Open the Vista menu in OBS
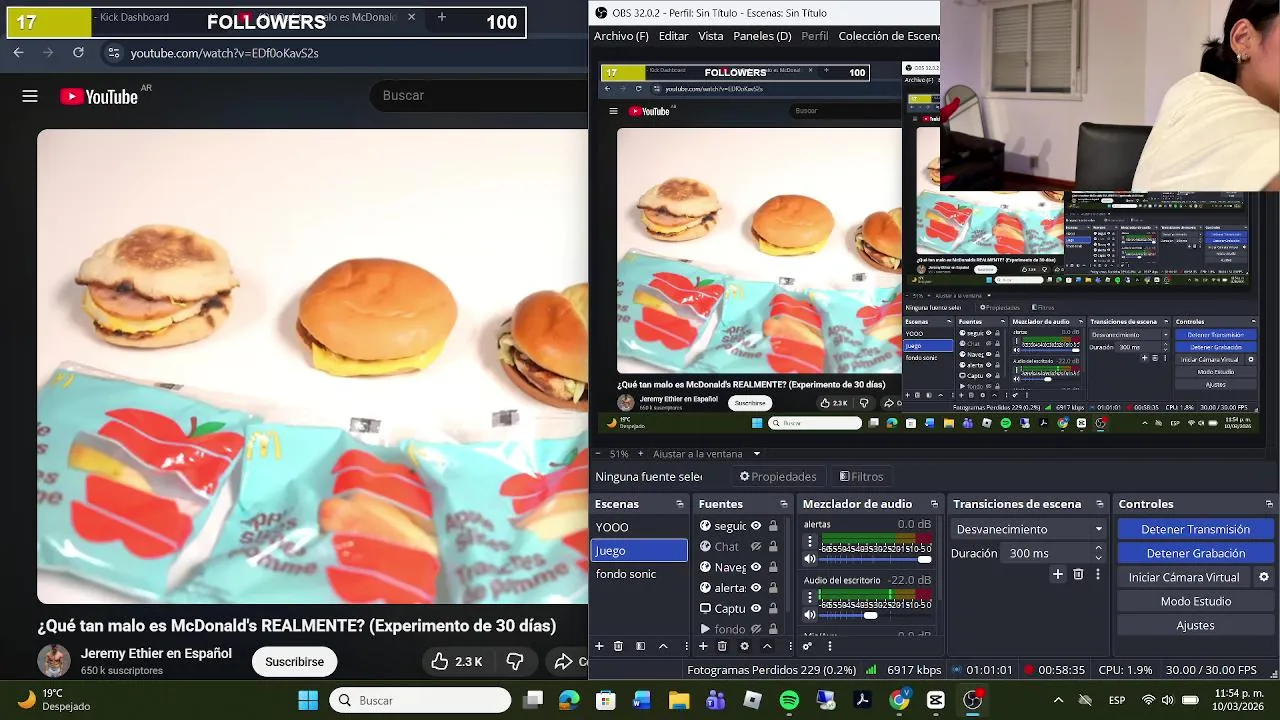The height and width of the screenshot is (720, 1280). [x=711, y=36]
